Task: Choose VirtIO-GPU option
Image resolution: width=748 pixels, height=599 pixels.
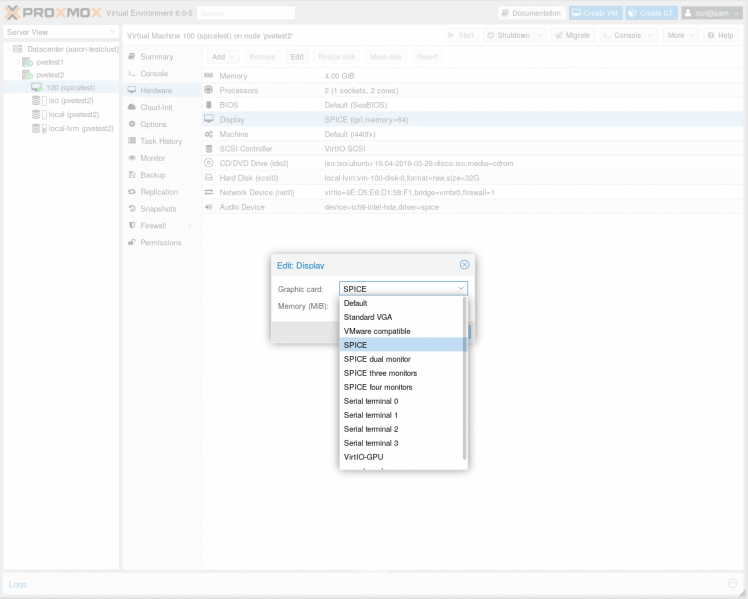Action: point(402,456)
